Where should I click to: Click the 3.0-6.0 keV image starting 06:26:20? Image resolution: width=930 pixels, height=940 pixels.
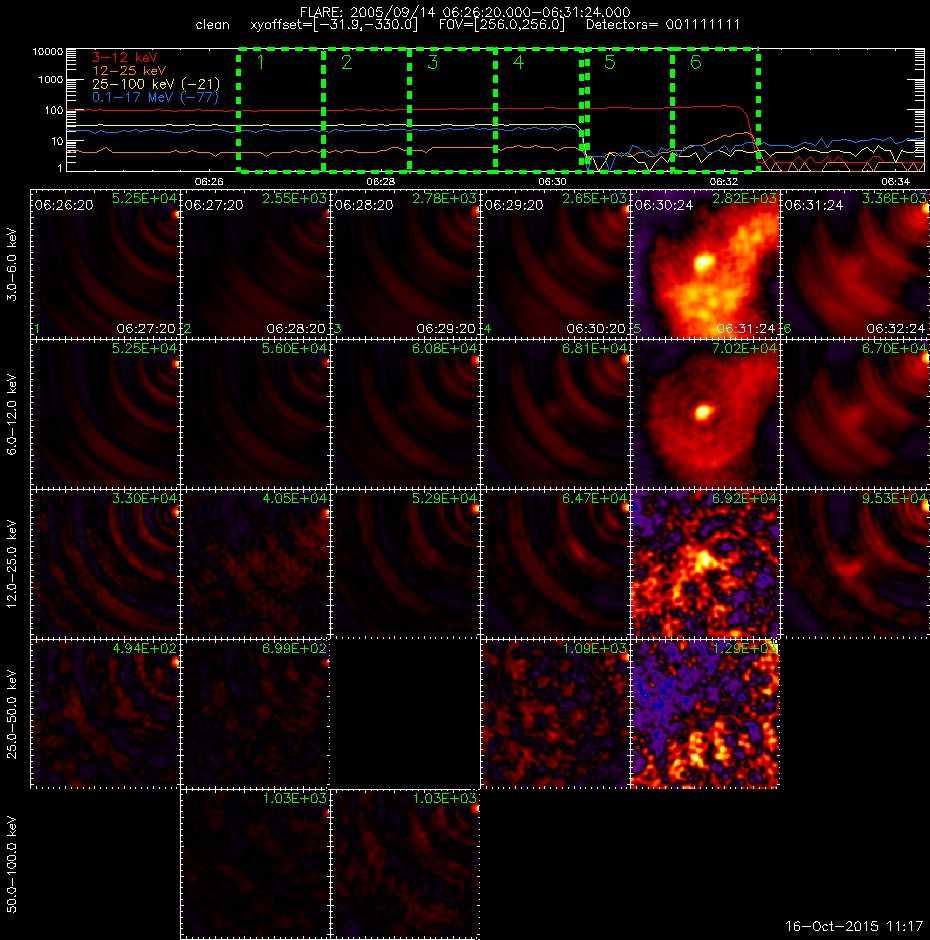105,264
